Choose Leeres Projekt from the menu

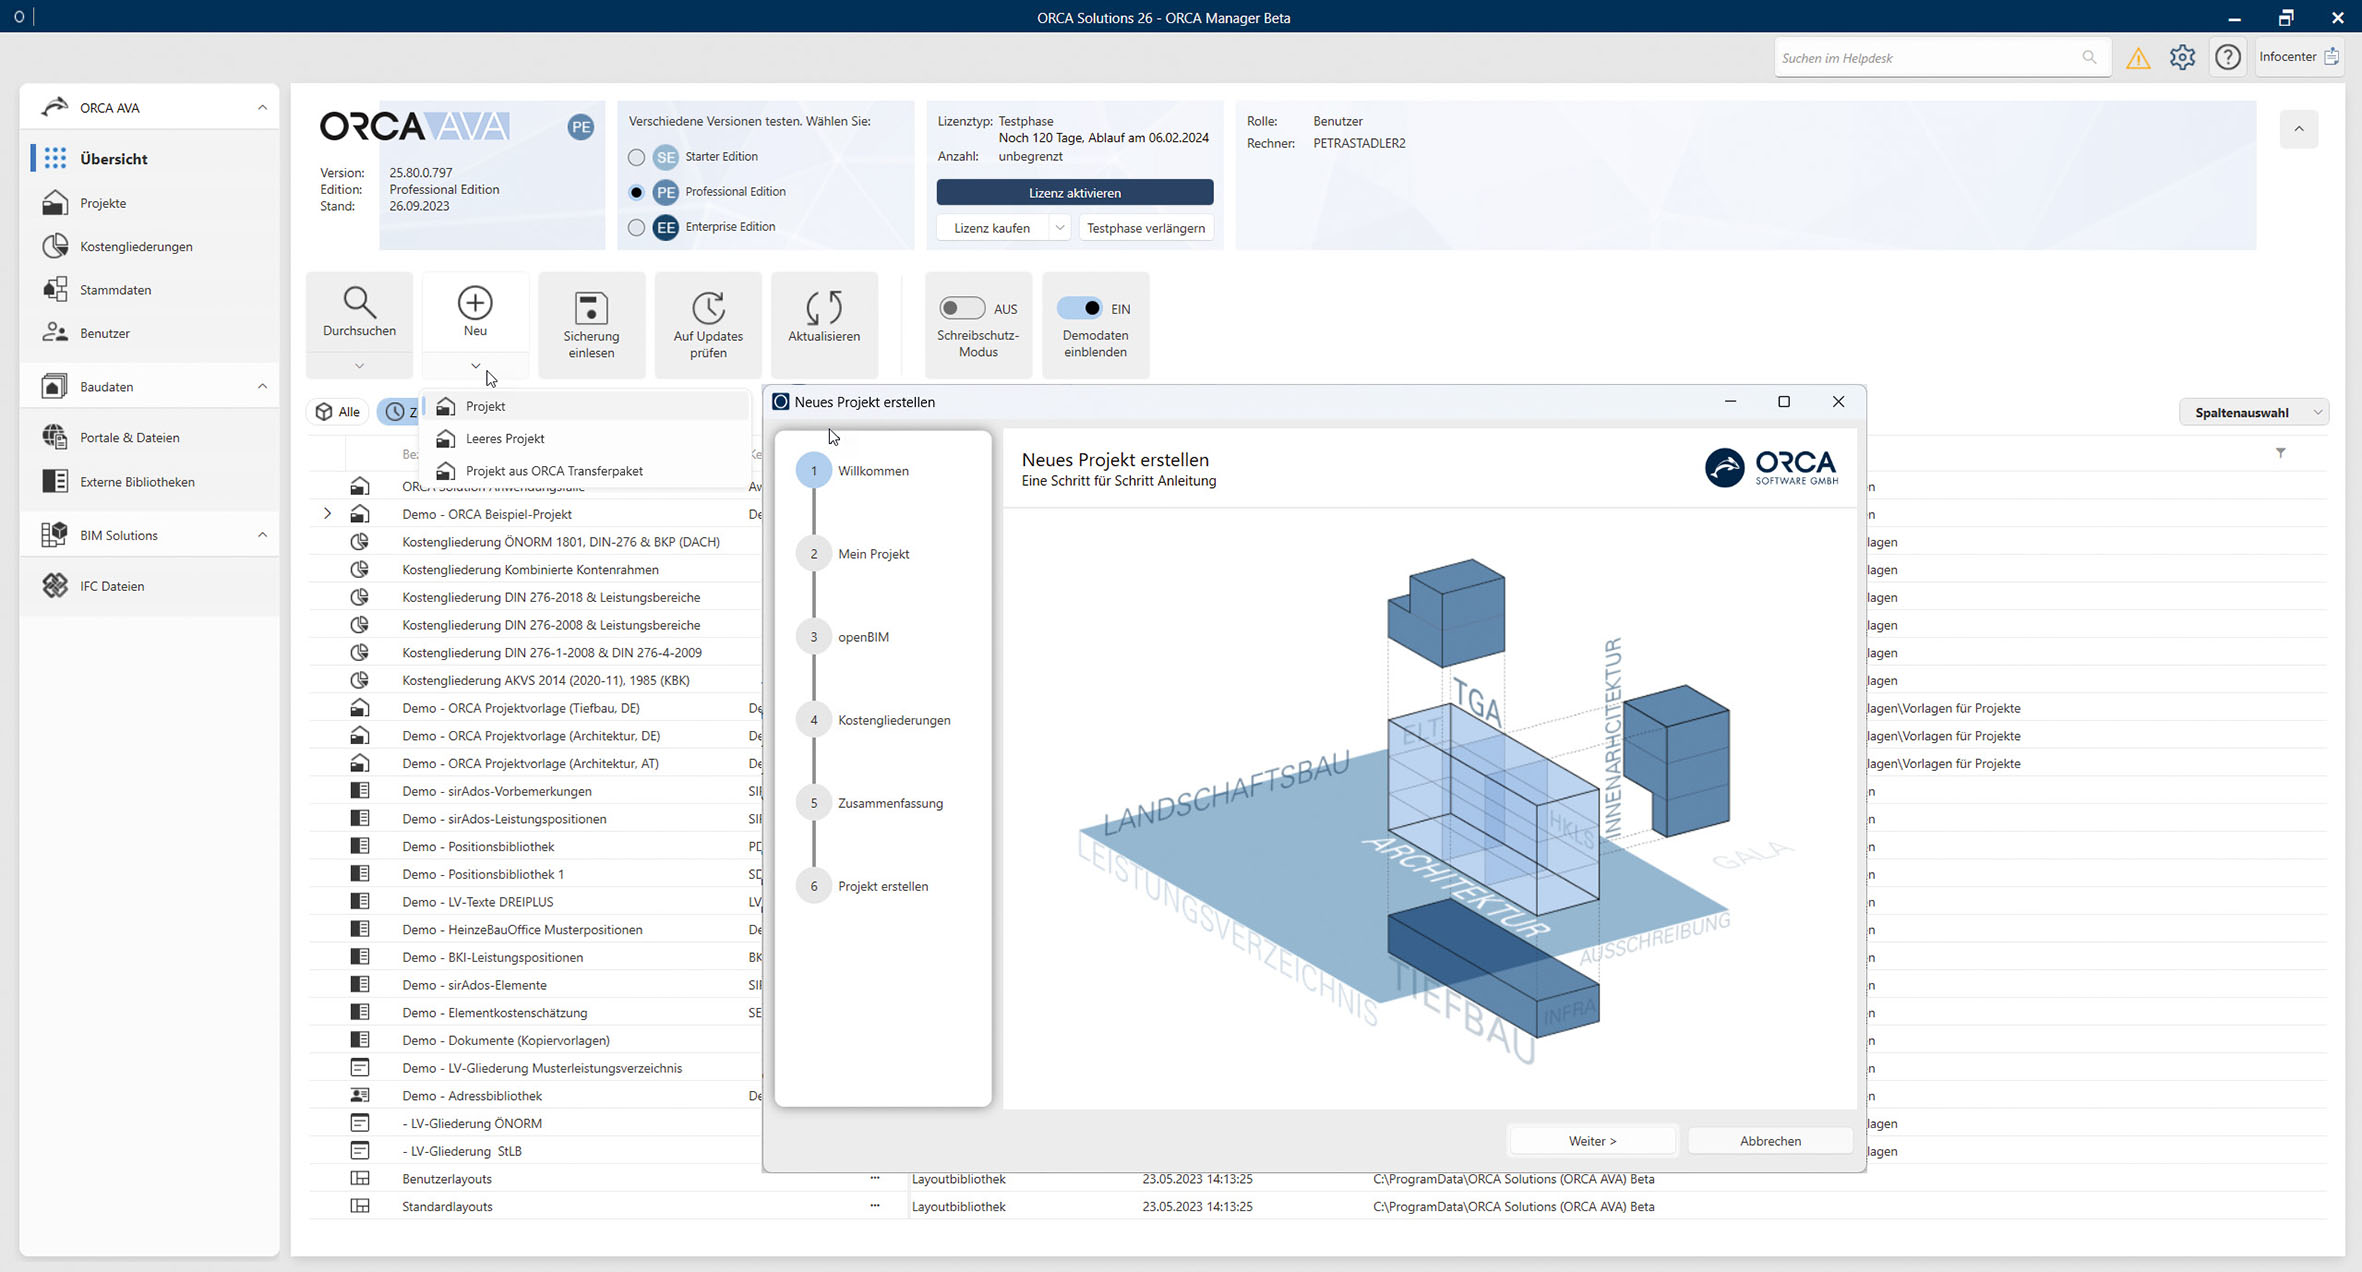(505, 438)
